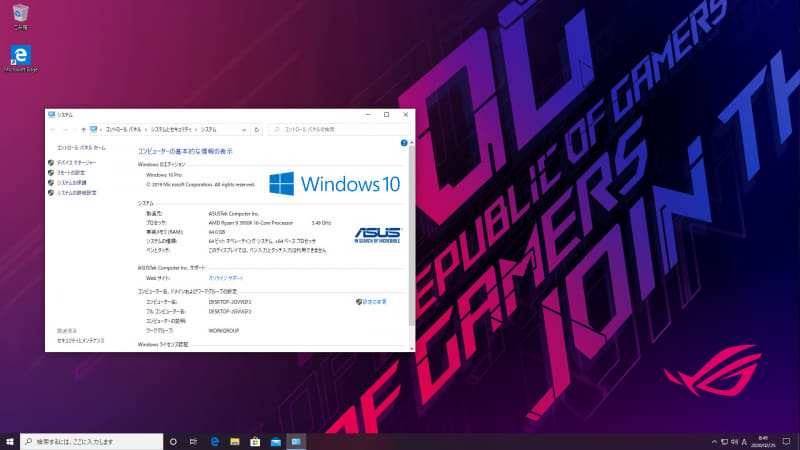Maximize the System window
Screen dimensions: 800x450
pos(386,115)
